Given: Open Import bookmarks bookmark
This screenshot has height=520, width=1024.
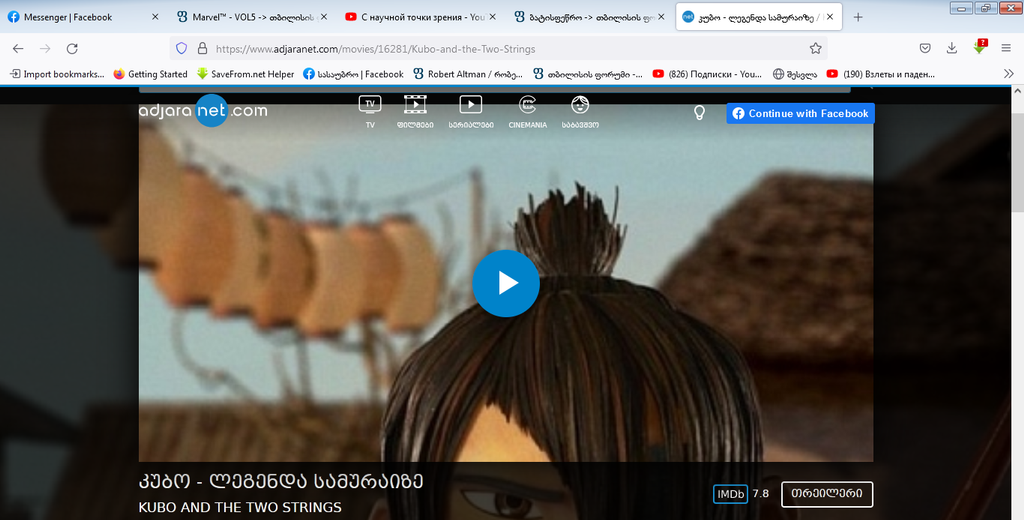Looking at the screenshot, I should [x=57, y=74].
